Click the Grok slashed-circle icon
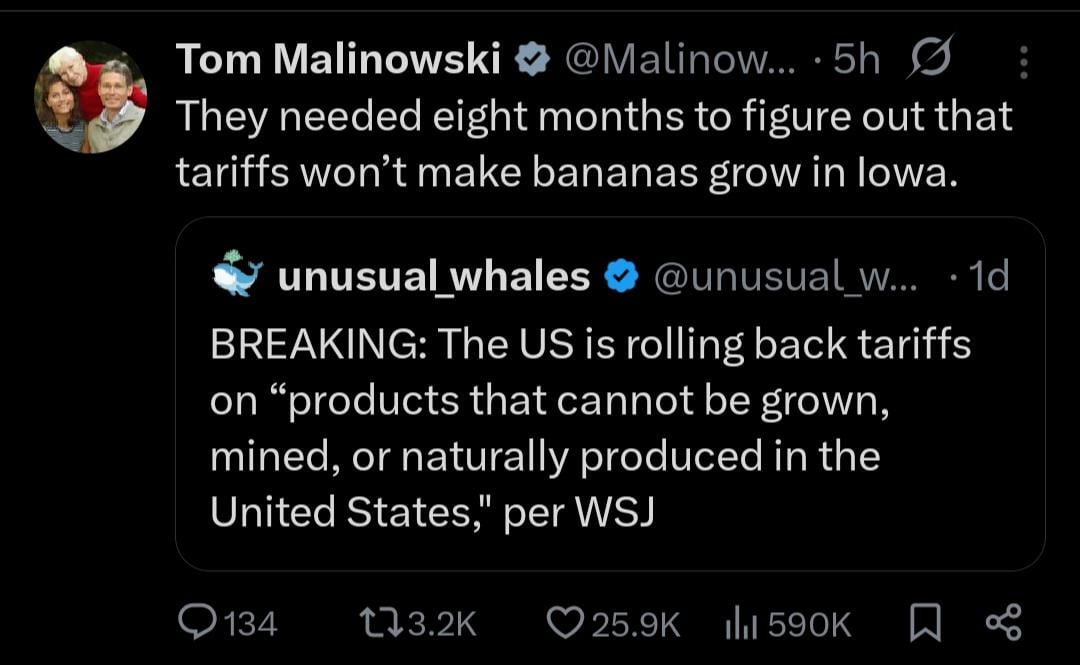 [x=930, y=59]
